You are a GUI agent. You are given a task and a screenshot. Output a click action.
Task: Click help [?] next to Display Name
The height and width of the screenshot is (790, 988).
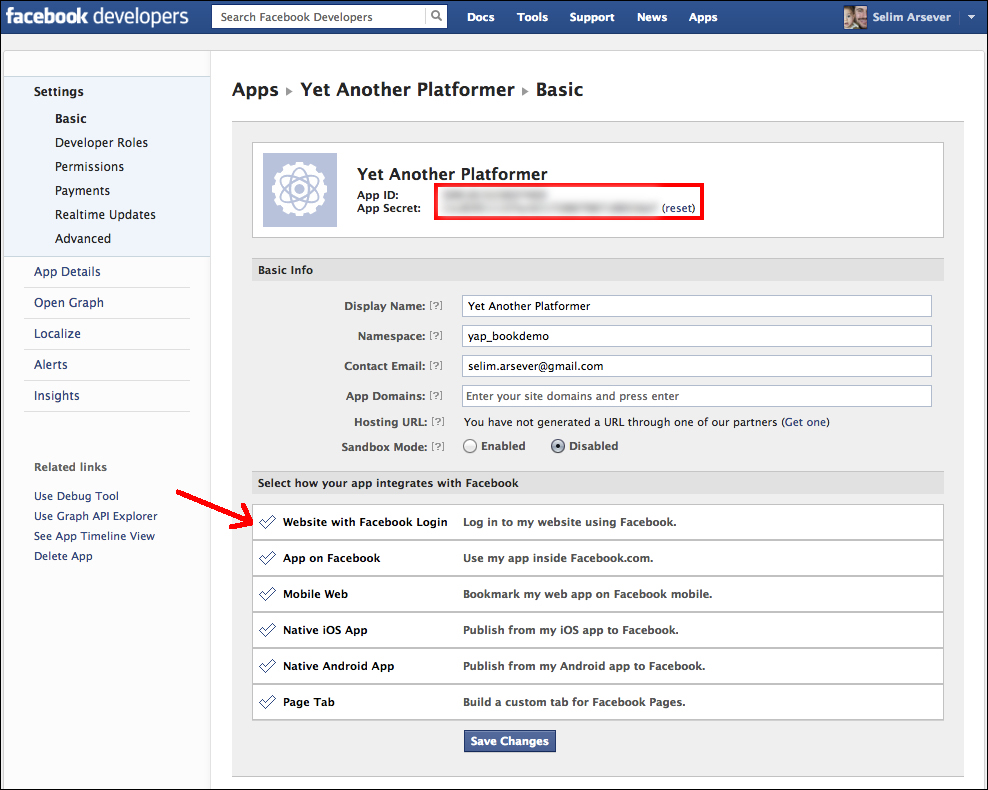coord(436,306)
